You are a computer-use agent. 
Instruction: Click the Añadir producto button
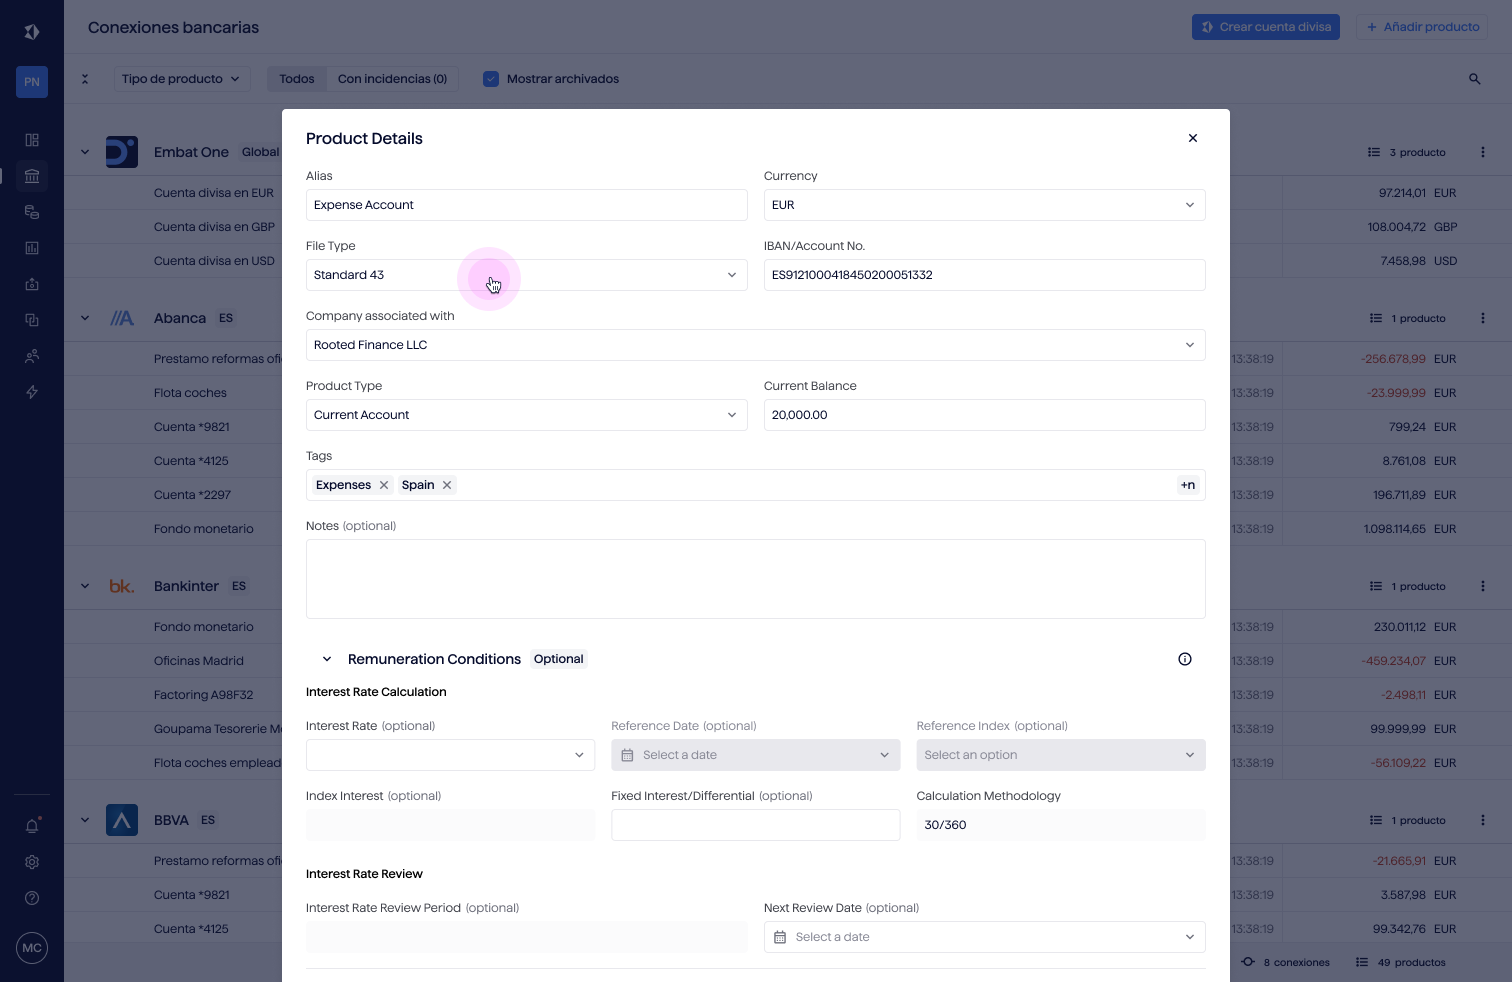(1421, 27)
